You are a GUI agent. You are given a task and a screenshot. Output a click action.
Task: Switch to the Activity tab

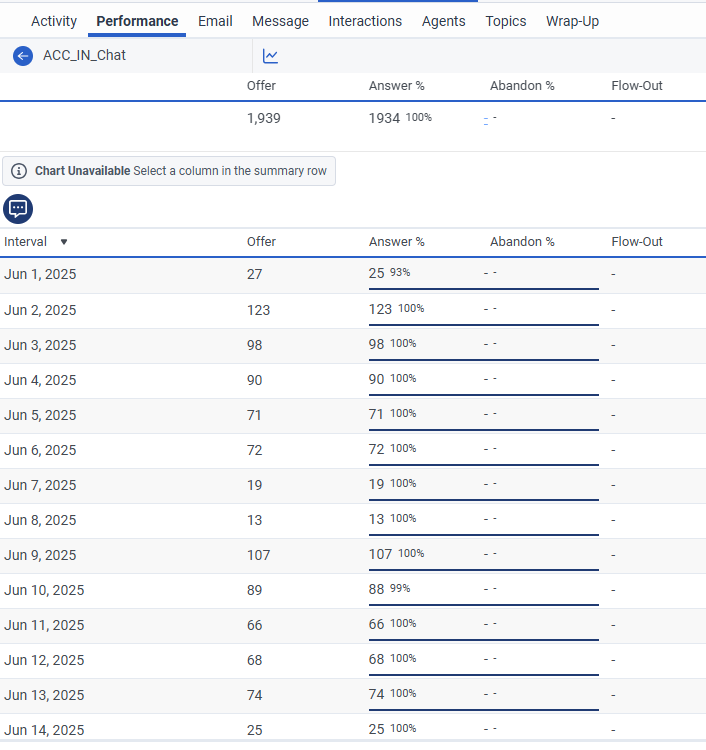tap(54, 21)
